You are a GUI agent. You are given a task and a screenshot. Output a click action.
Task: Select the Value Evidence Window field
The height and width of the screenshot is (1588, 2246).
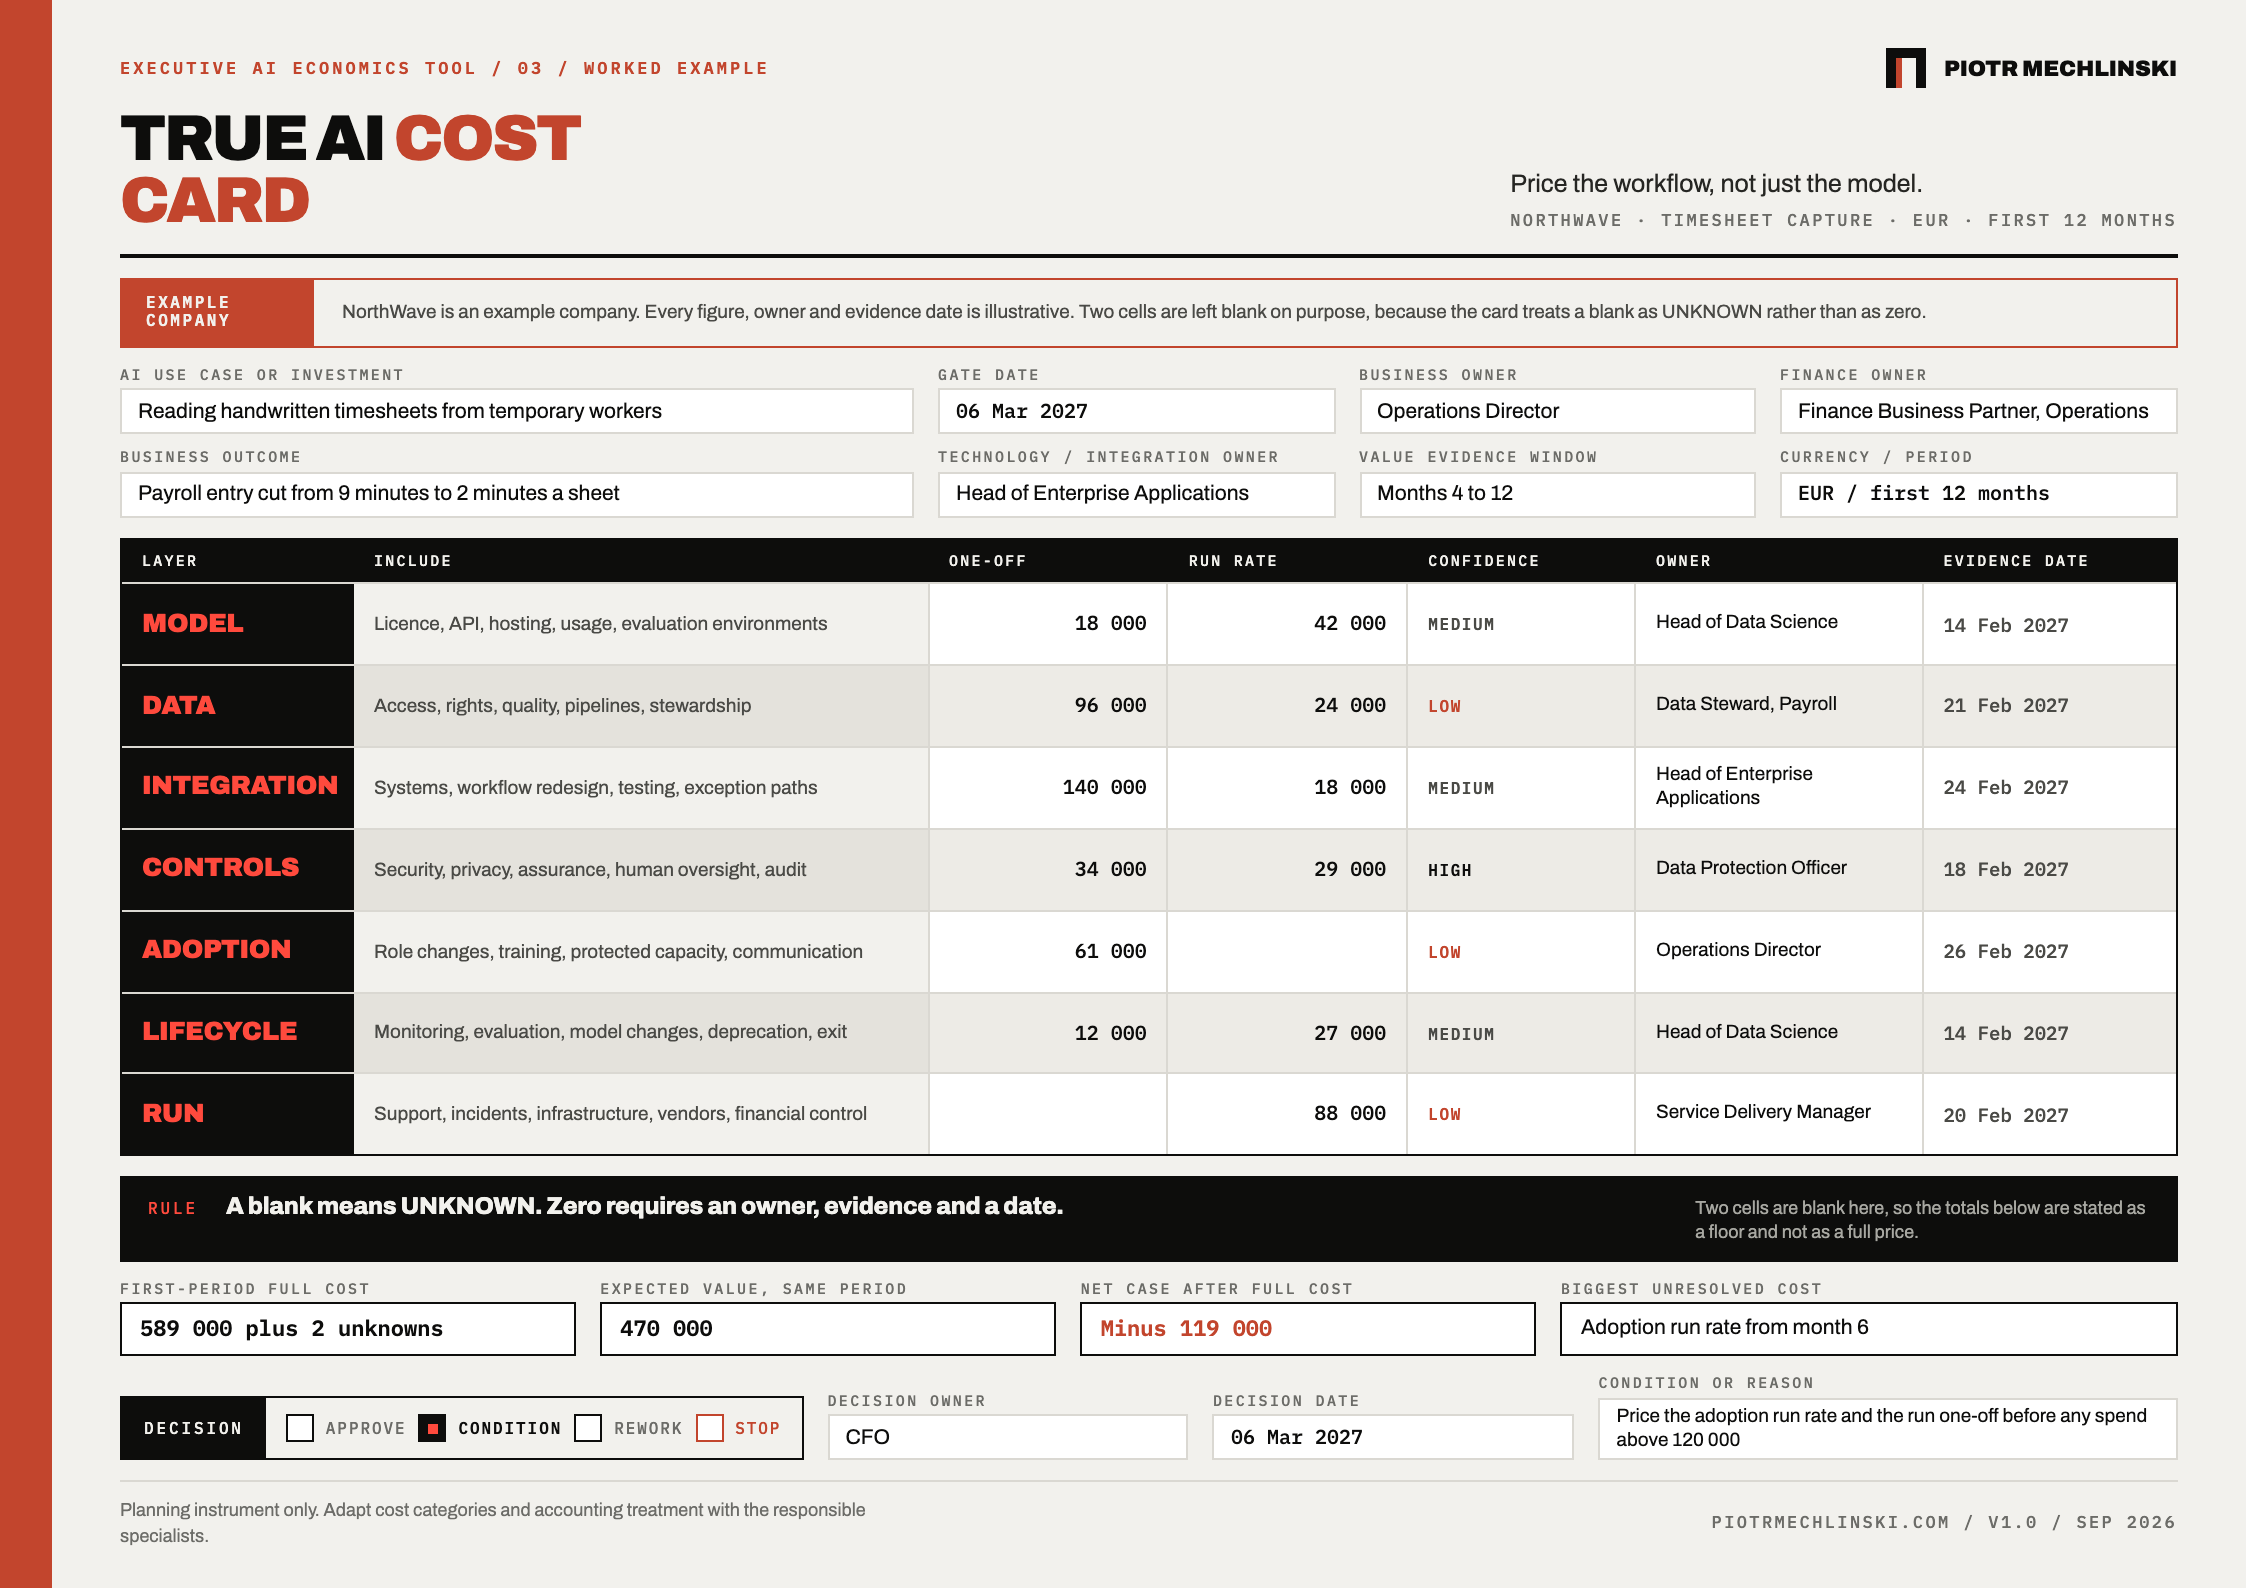tap(1557, 494)
